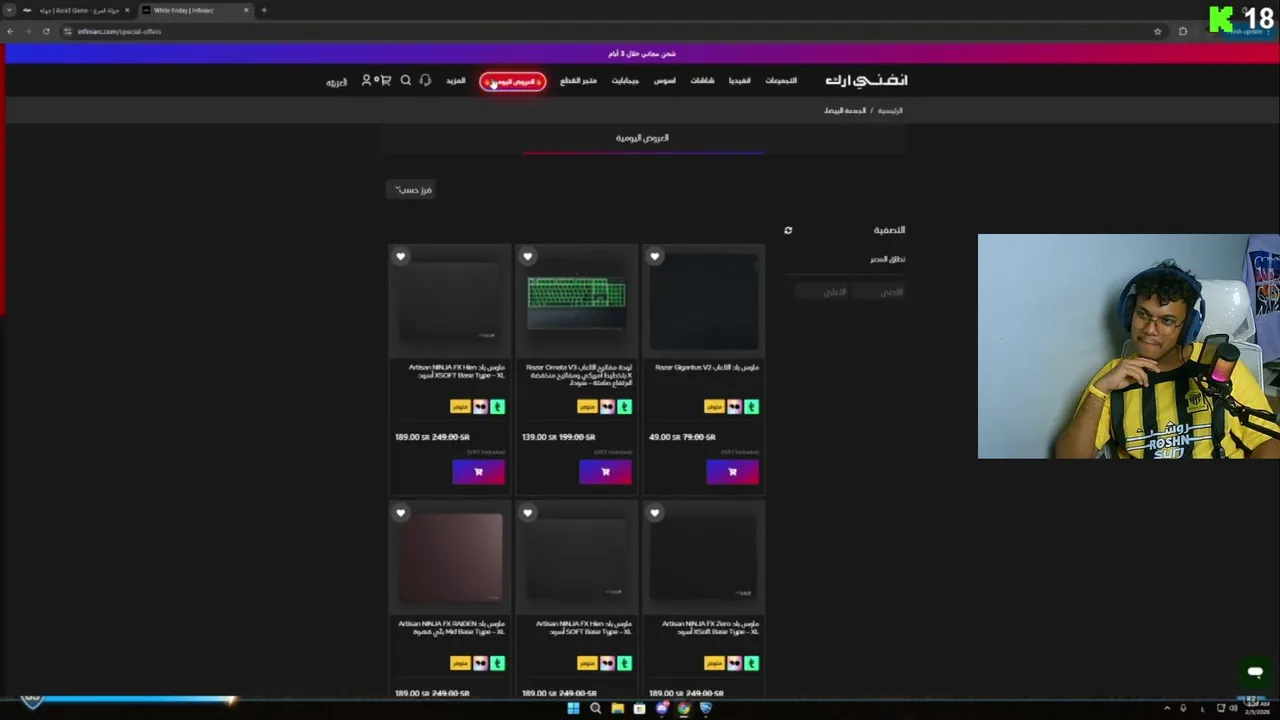The height and width of the screenshot is (720, 1280).
Task: Open the فرز حسب sort dropdown
Action: click(x=411, y=190)
